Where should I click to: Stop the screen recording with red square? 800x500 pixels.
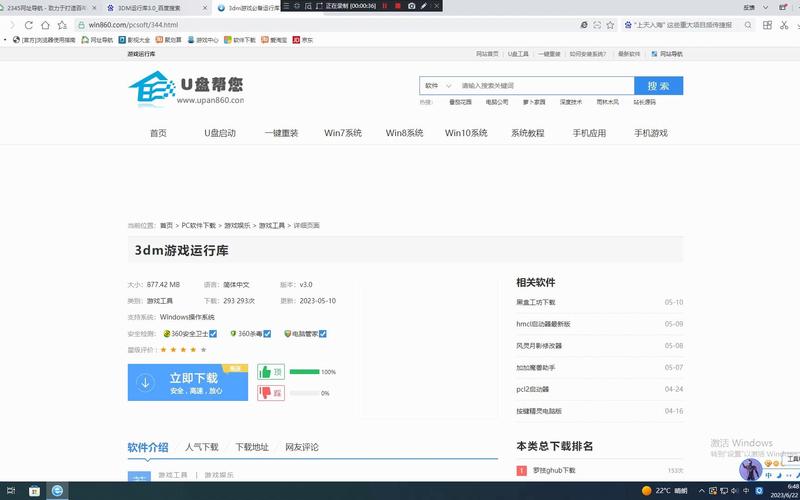click(x=398, y=6)
